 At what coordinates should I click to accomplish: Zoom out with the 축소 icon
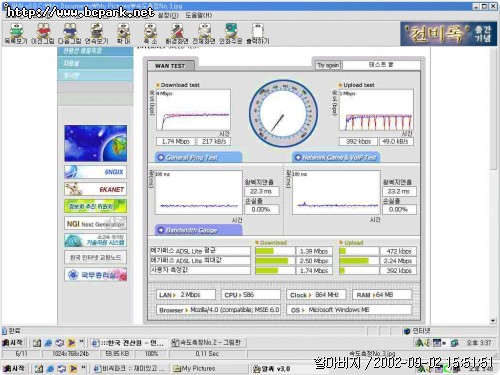click(x=150, y=33)
